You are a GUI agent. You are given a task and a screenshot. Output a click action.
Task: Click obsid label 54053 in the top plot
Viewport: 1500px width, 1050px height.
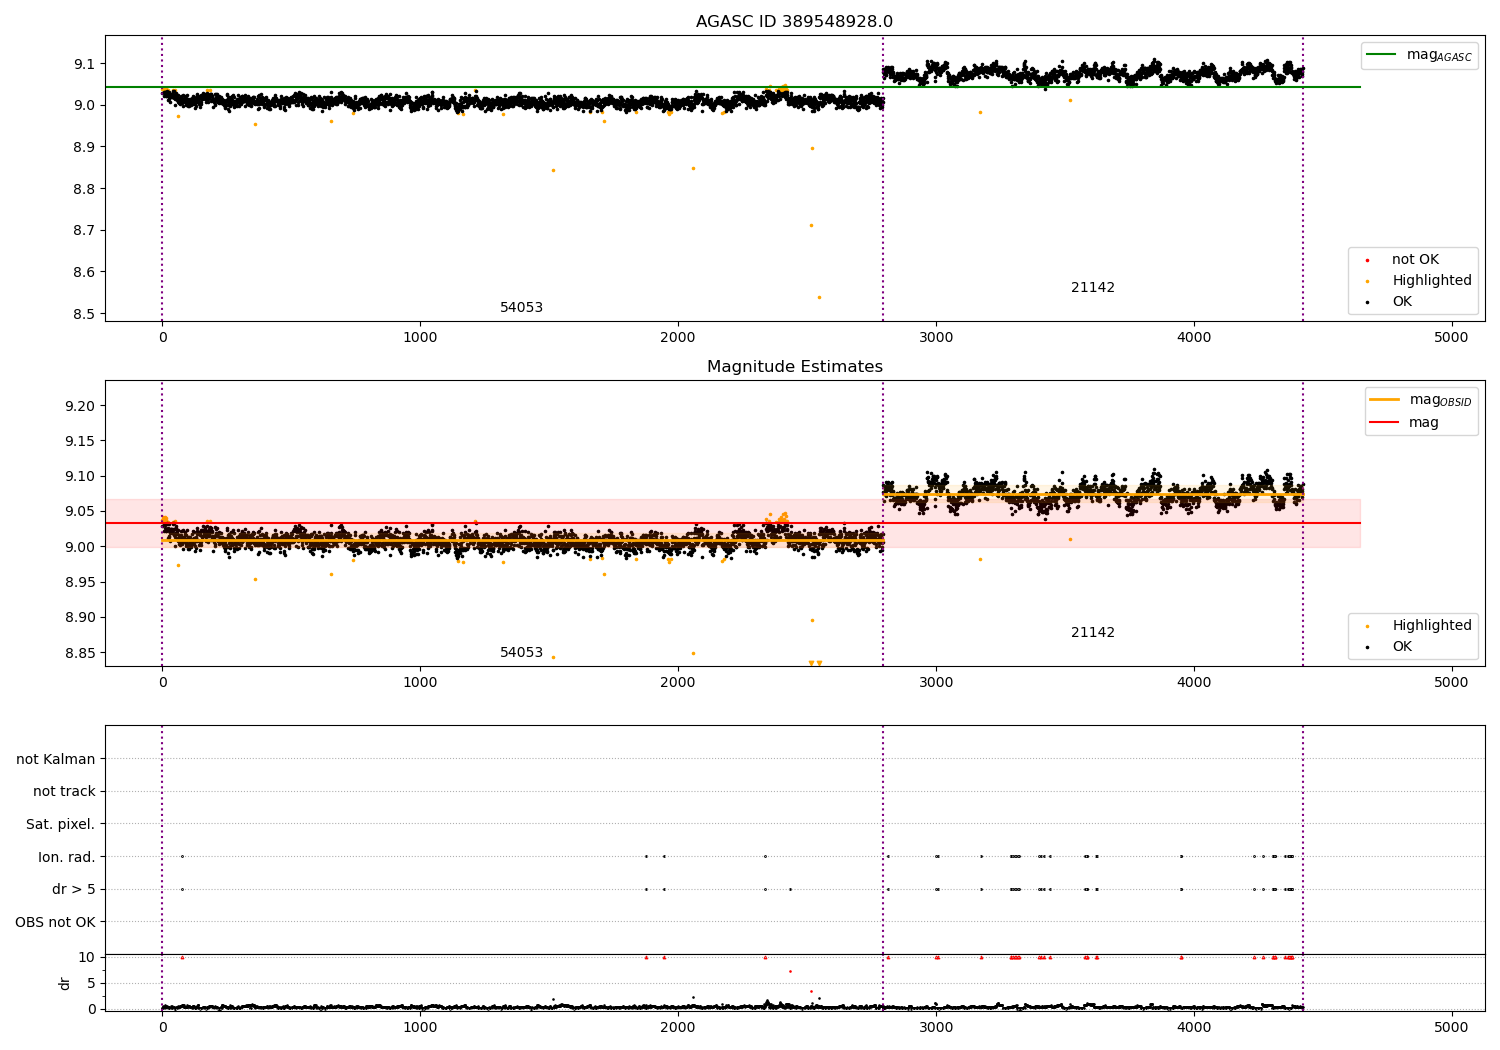[521, 308]
